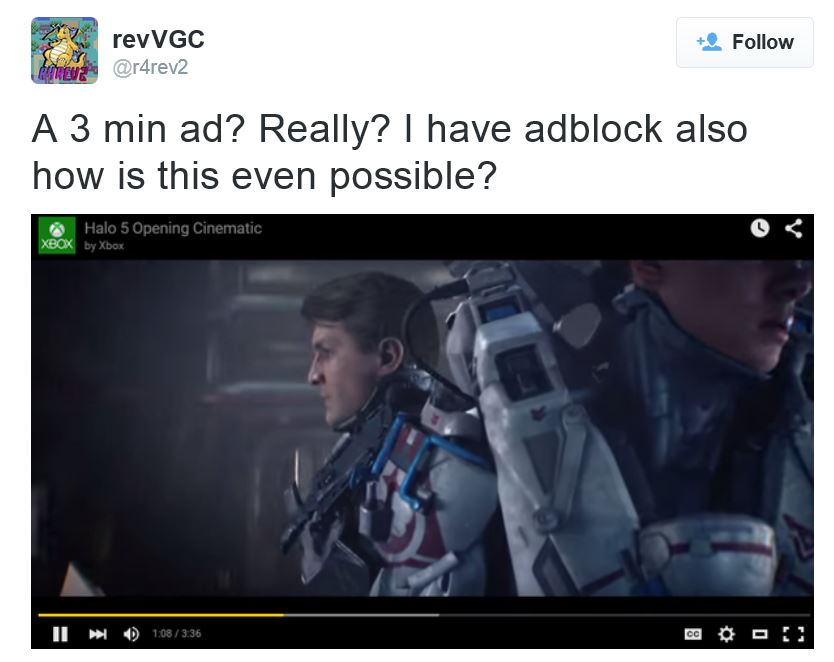This screenshot has width=834, height=662.
Task: Click the Xbox channel logo
Action: (x=57, y=236)
